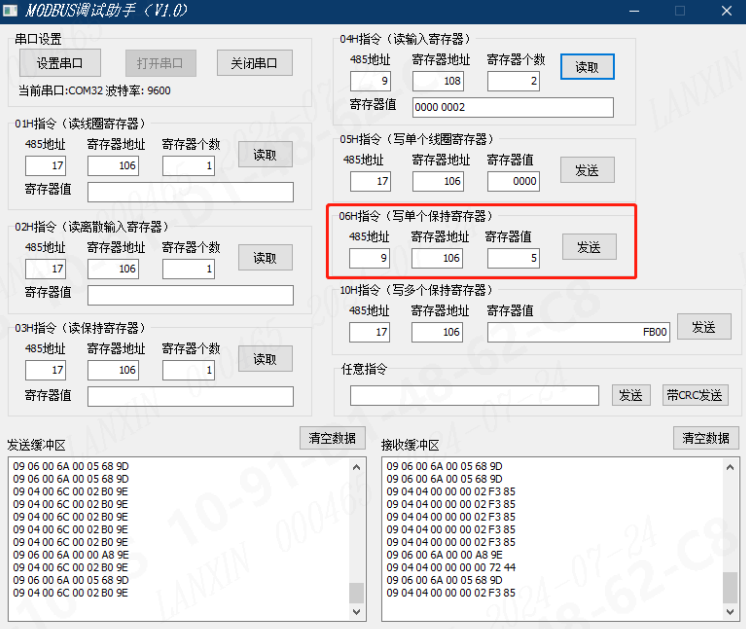Viewport: 746px width, 629px height.
Task: Click the 04H 寄存器值 box with 0000 0002
Action: coord(513,108)
